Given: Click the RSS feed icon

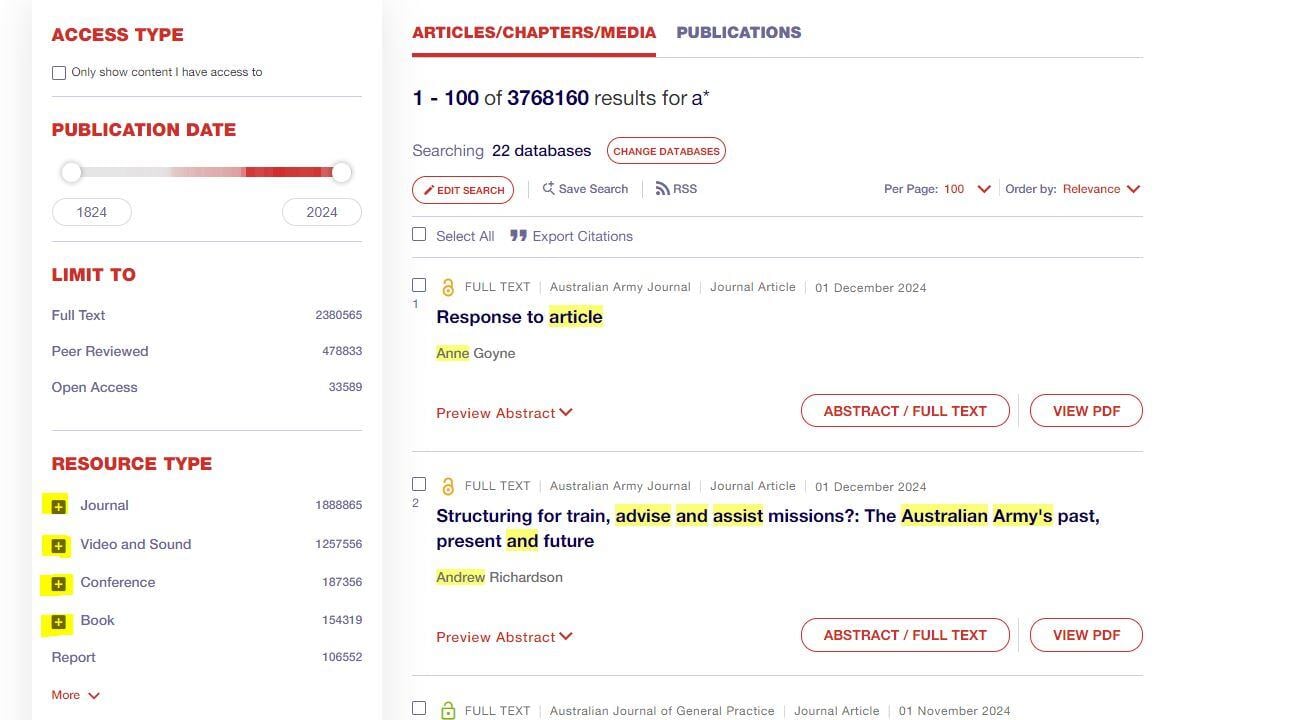Looking at the screenshot, I should [x=662, y=189].
